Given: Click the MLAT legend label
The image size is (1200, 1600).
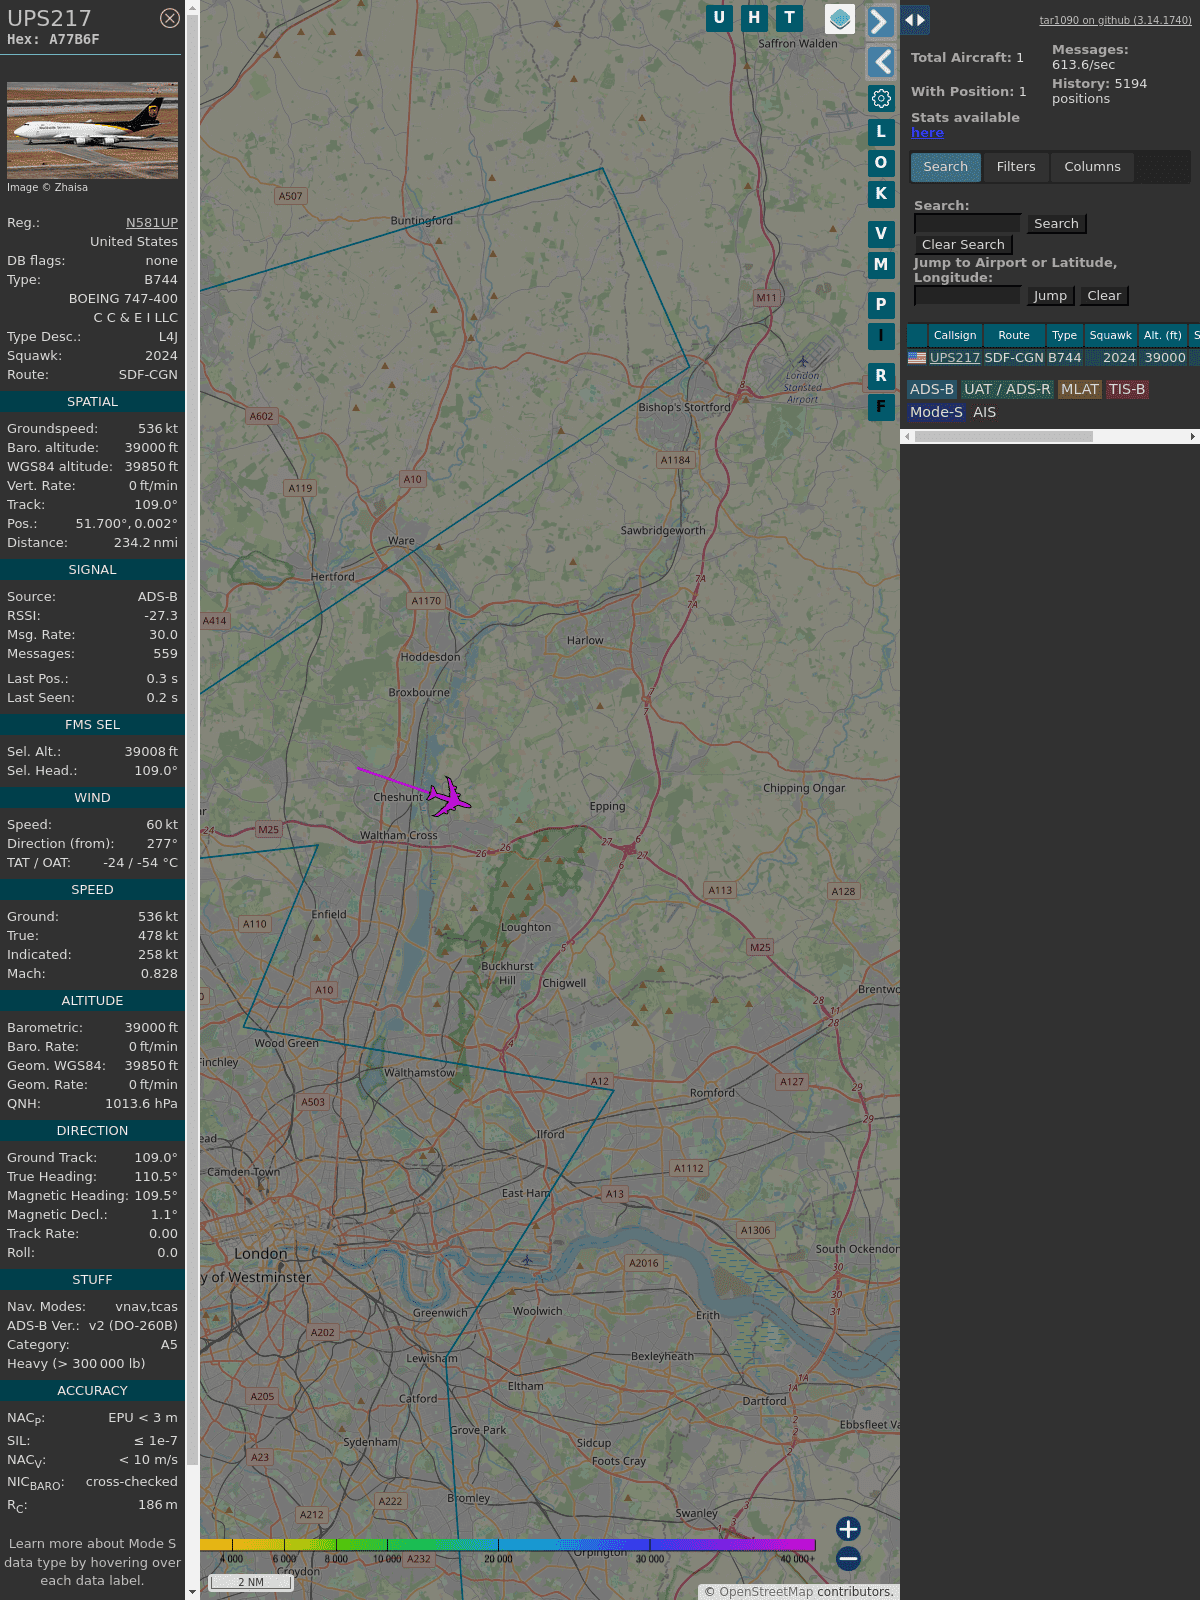Looking at the screenshot, I should click(1080, 390).
